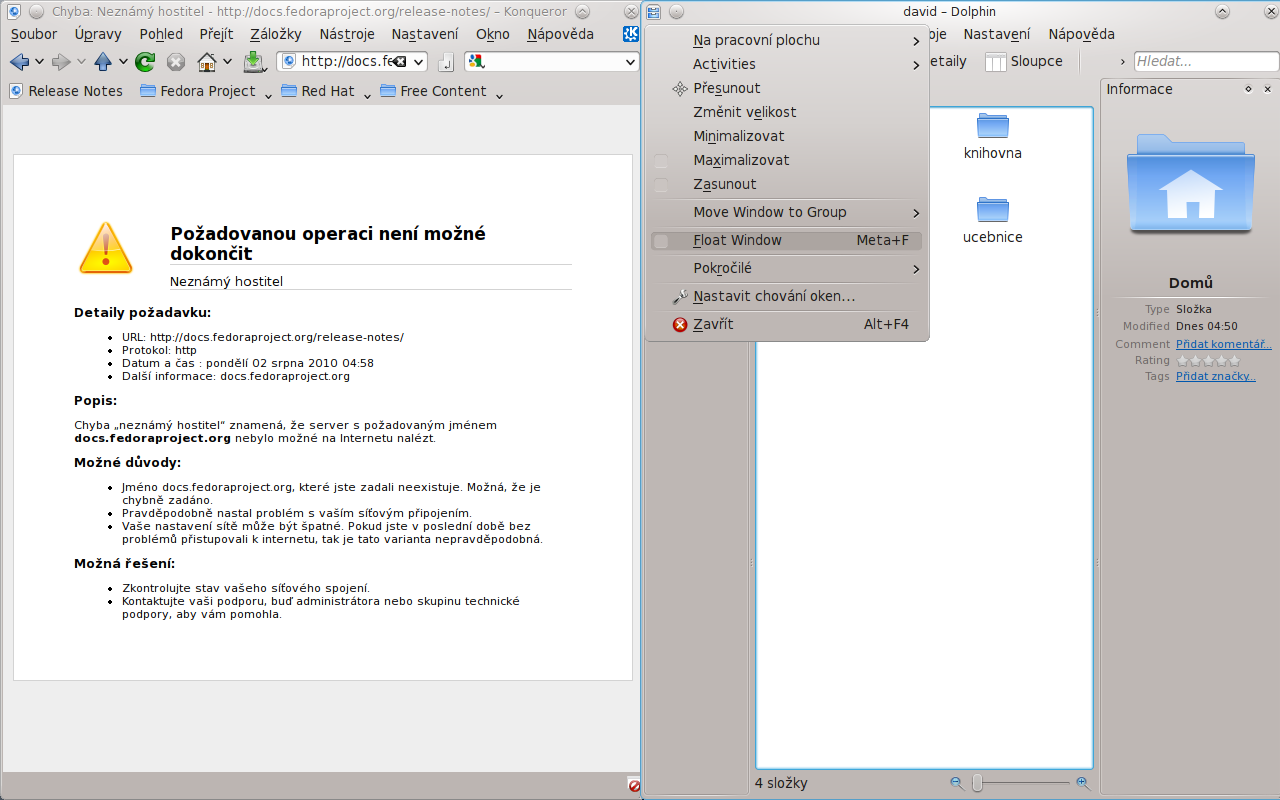Click the pin-on-all-desktops button in Dolphin title bar
The width and height of the screenshot is (1280, 800).
tap(676, 12)
